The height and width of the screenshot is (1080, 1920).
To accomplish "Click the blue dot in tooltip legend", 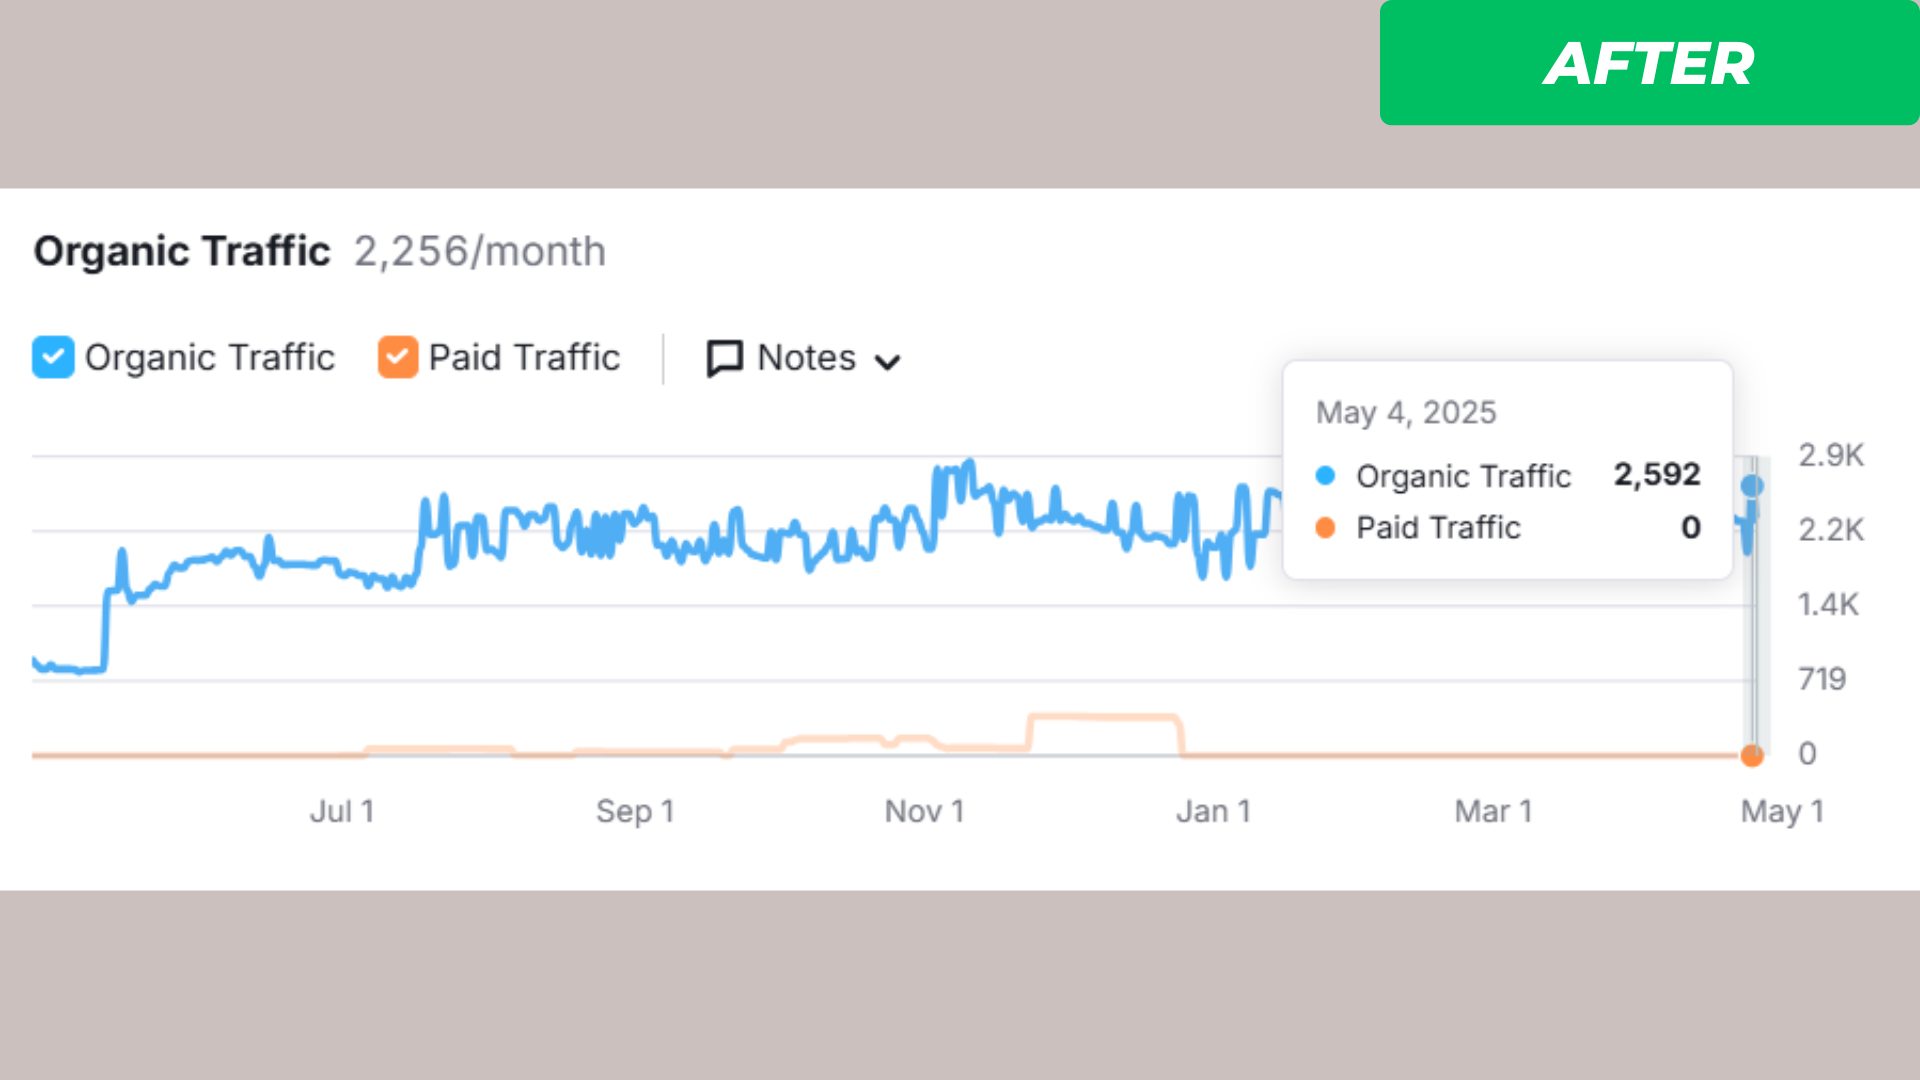I will [1325, 476].
